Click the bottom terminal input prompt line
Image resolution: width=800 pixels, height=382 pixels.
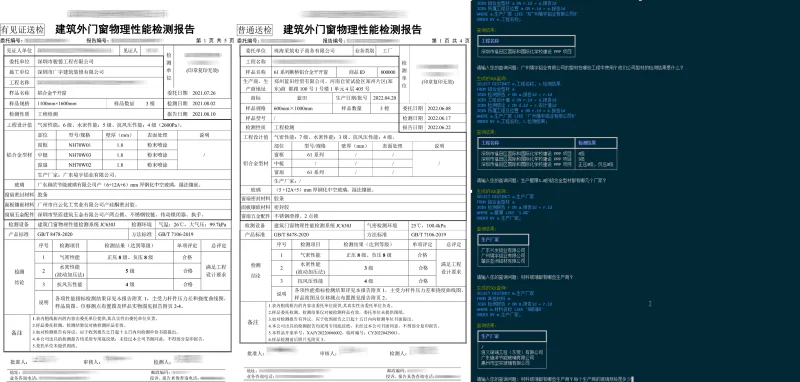(x=555, y=379)
